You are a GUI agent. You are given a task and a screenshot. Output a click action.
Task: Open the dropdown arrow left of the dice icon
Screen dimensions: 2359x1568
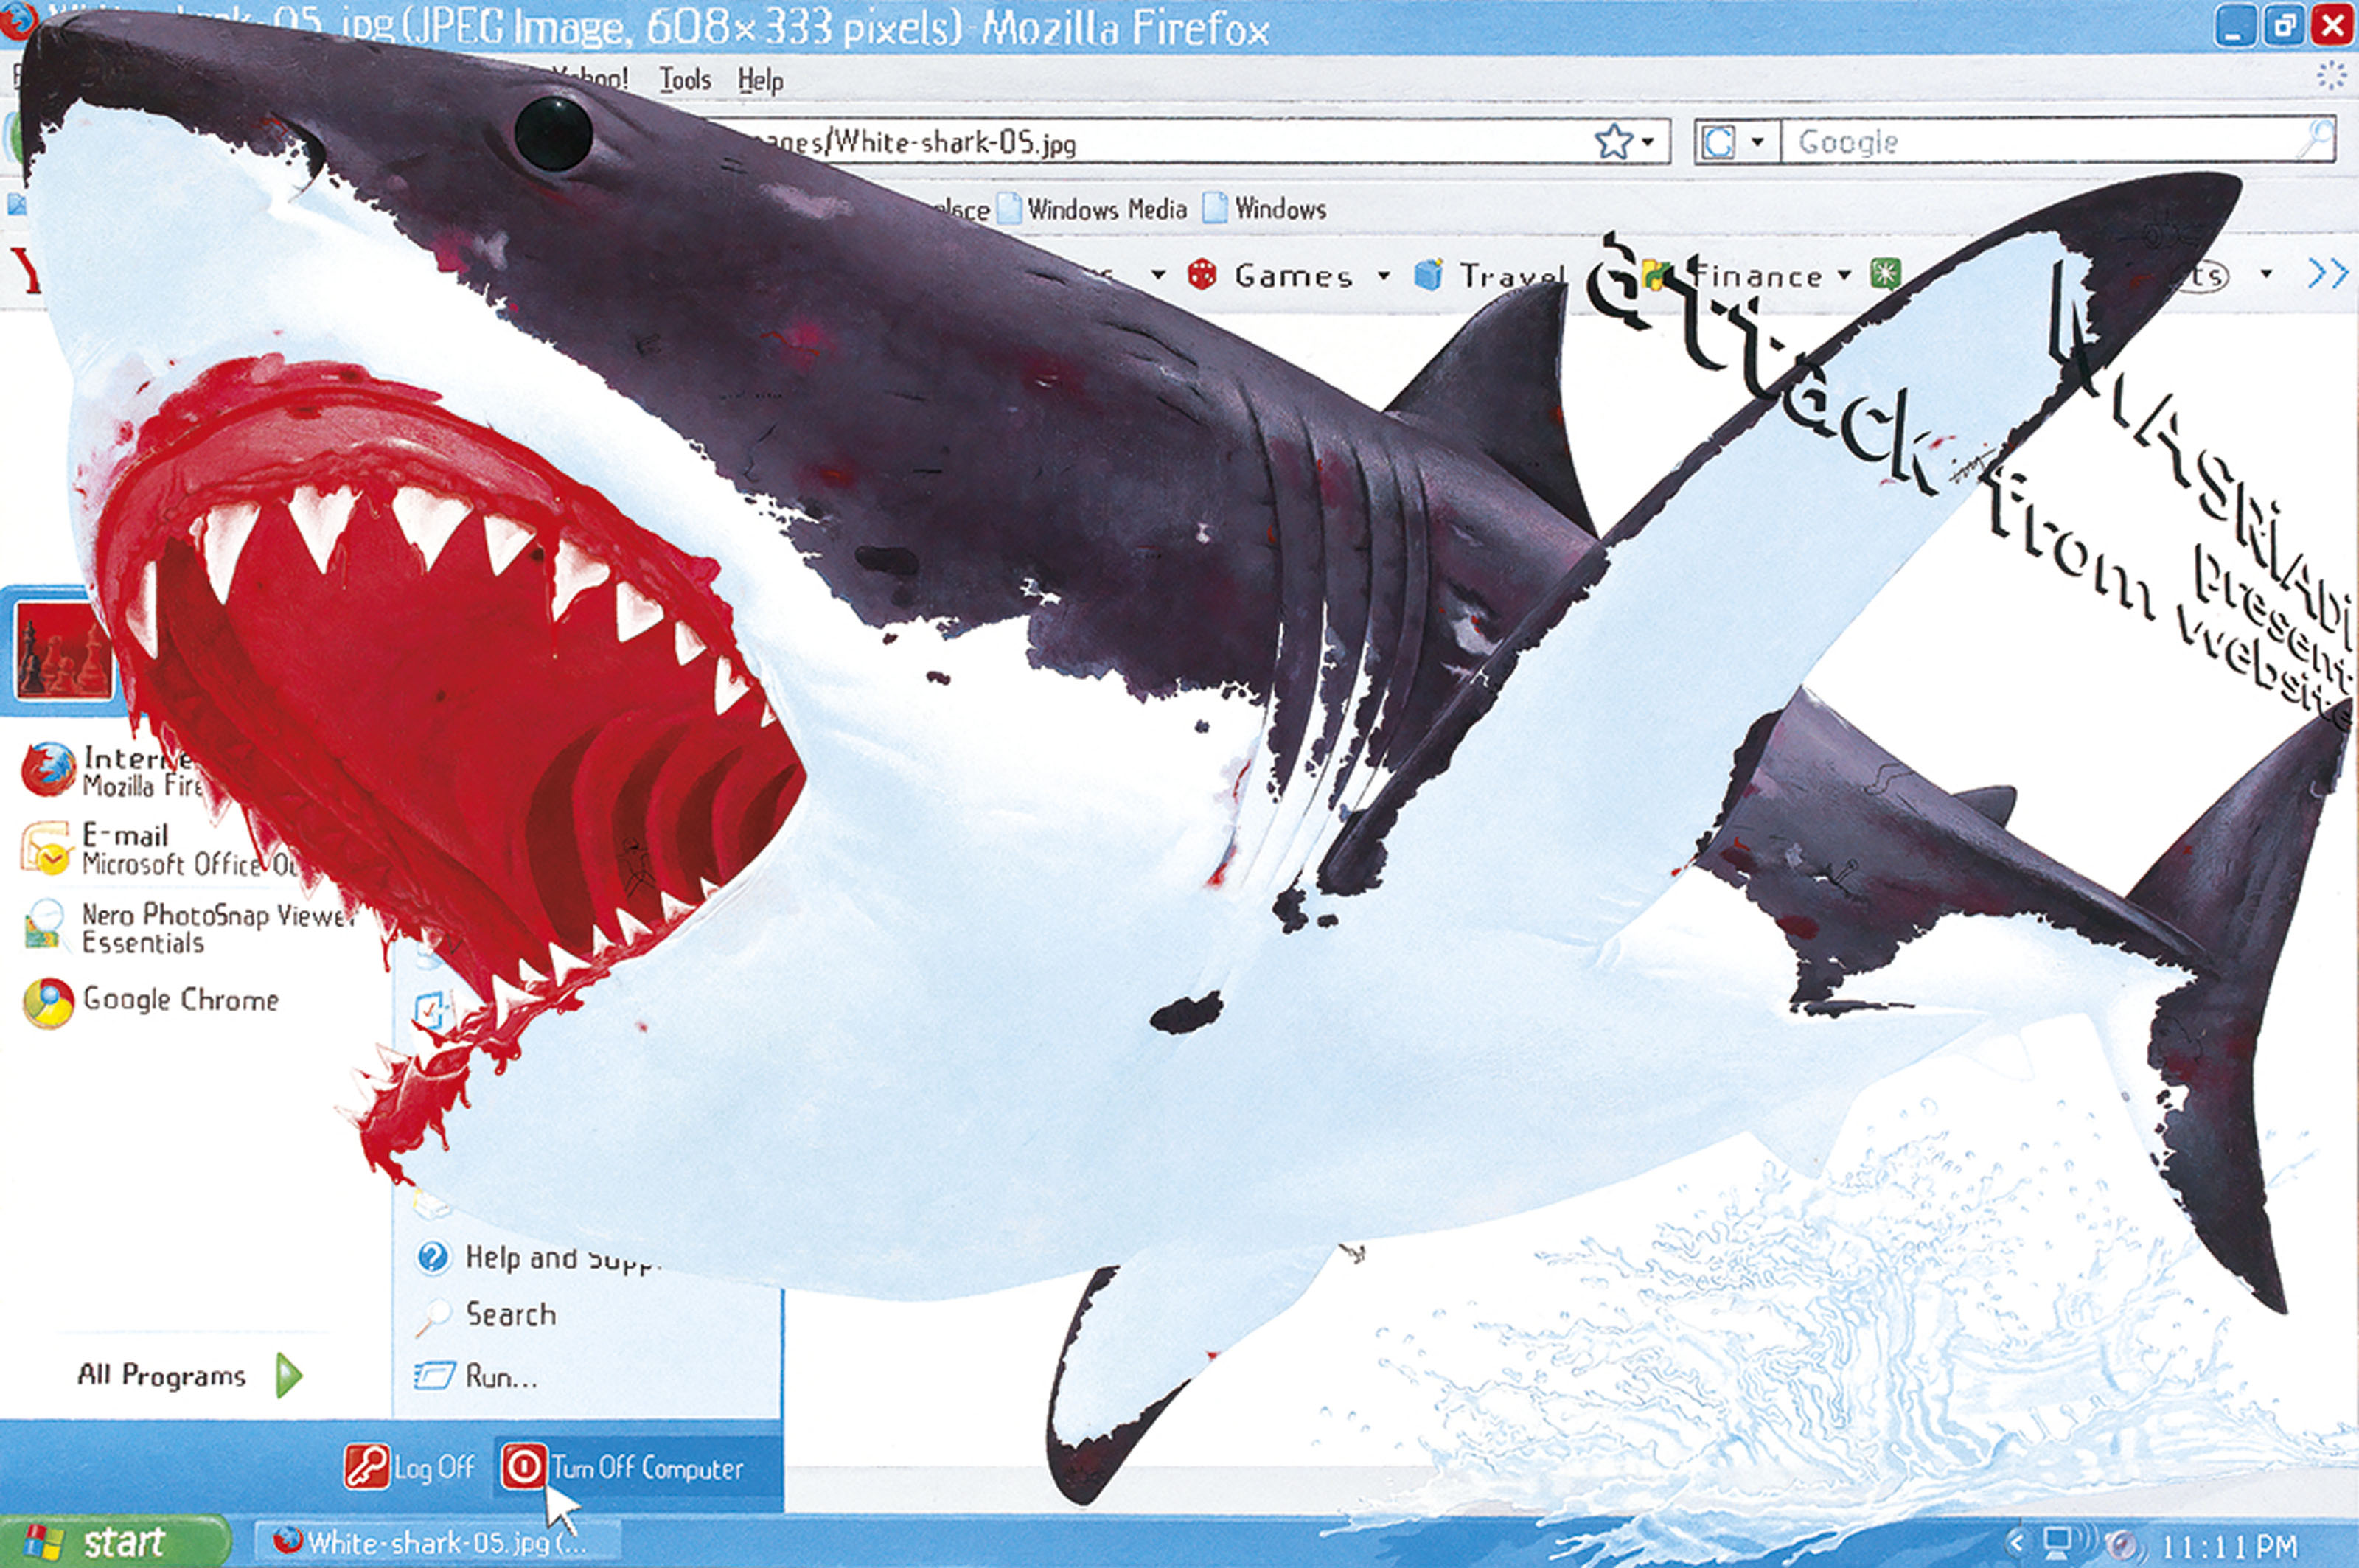(x=1158, y=274)
